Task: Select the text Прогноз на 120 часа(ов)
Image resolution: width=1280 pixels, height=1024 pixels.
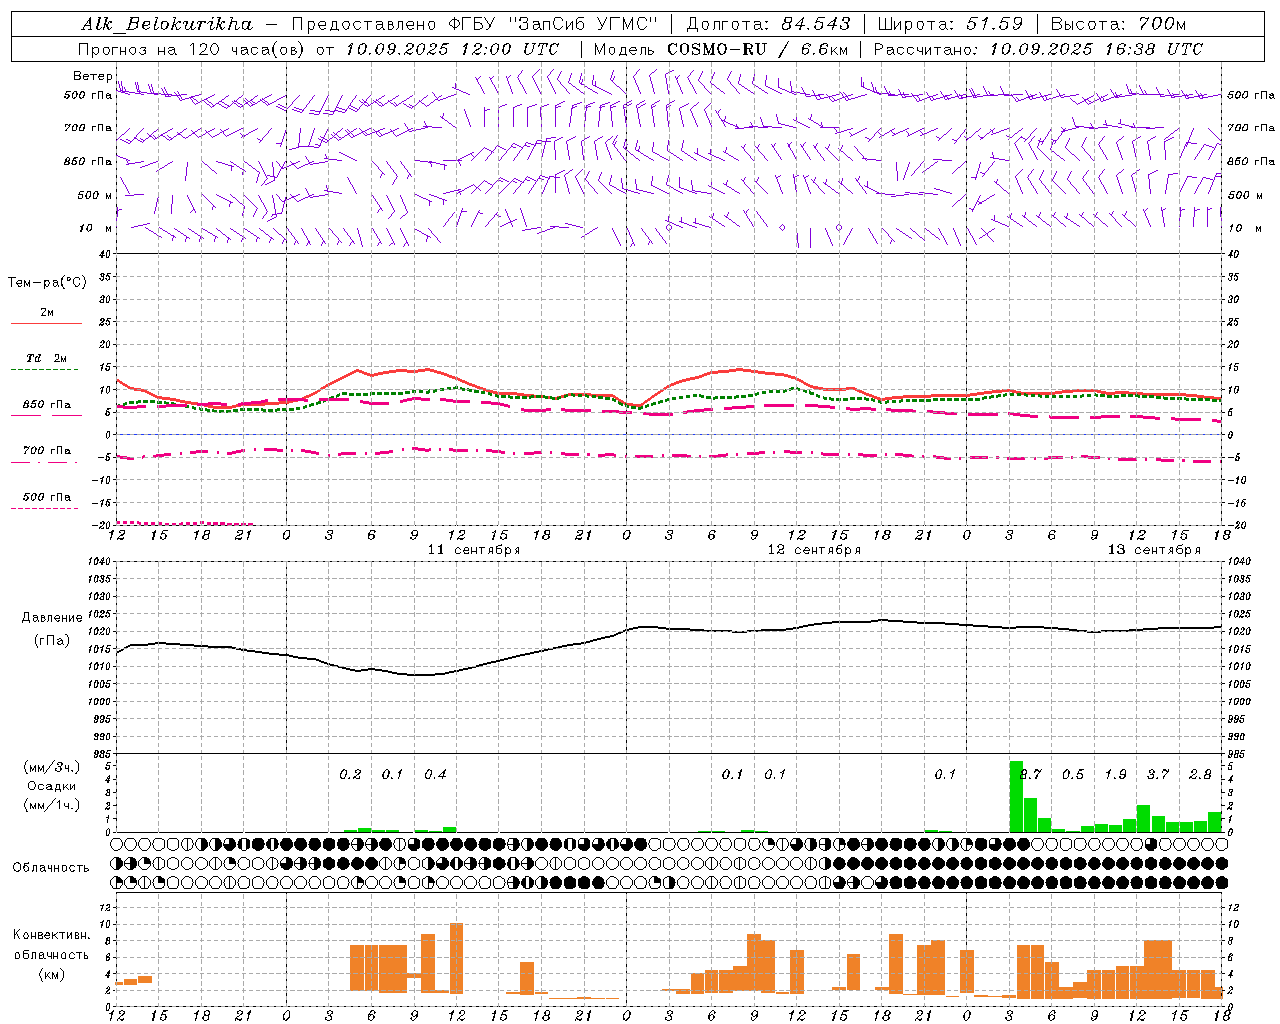Action: (x=192, y=49)
